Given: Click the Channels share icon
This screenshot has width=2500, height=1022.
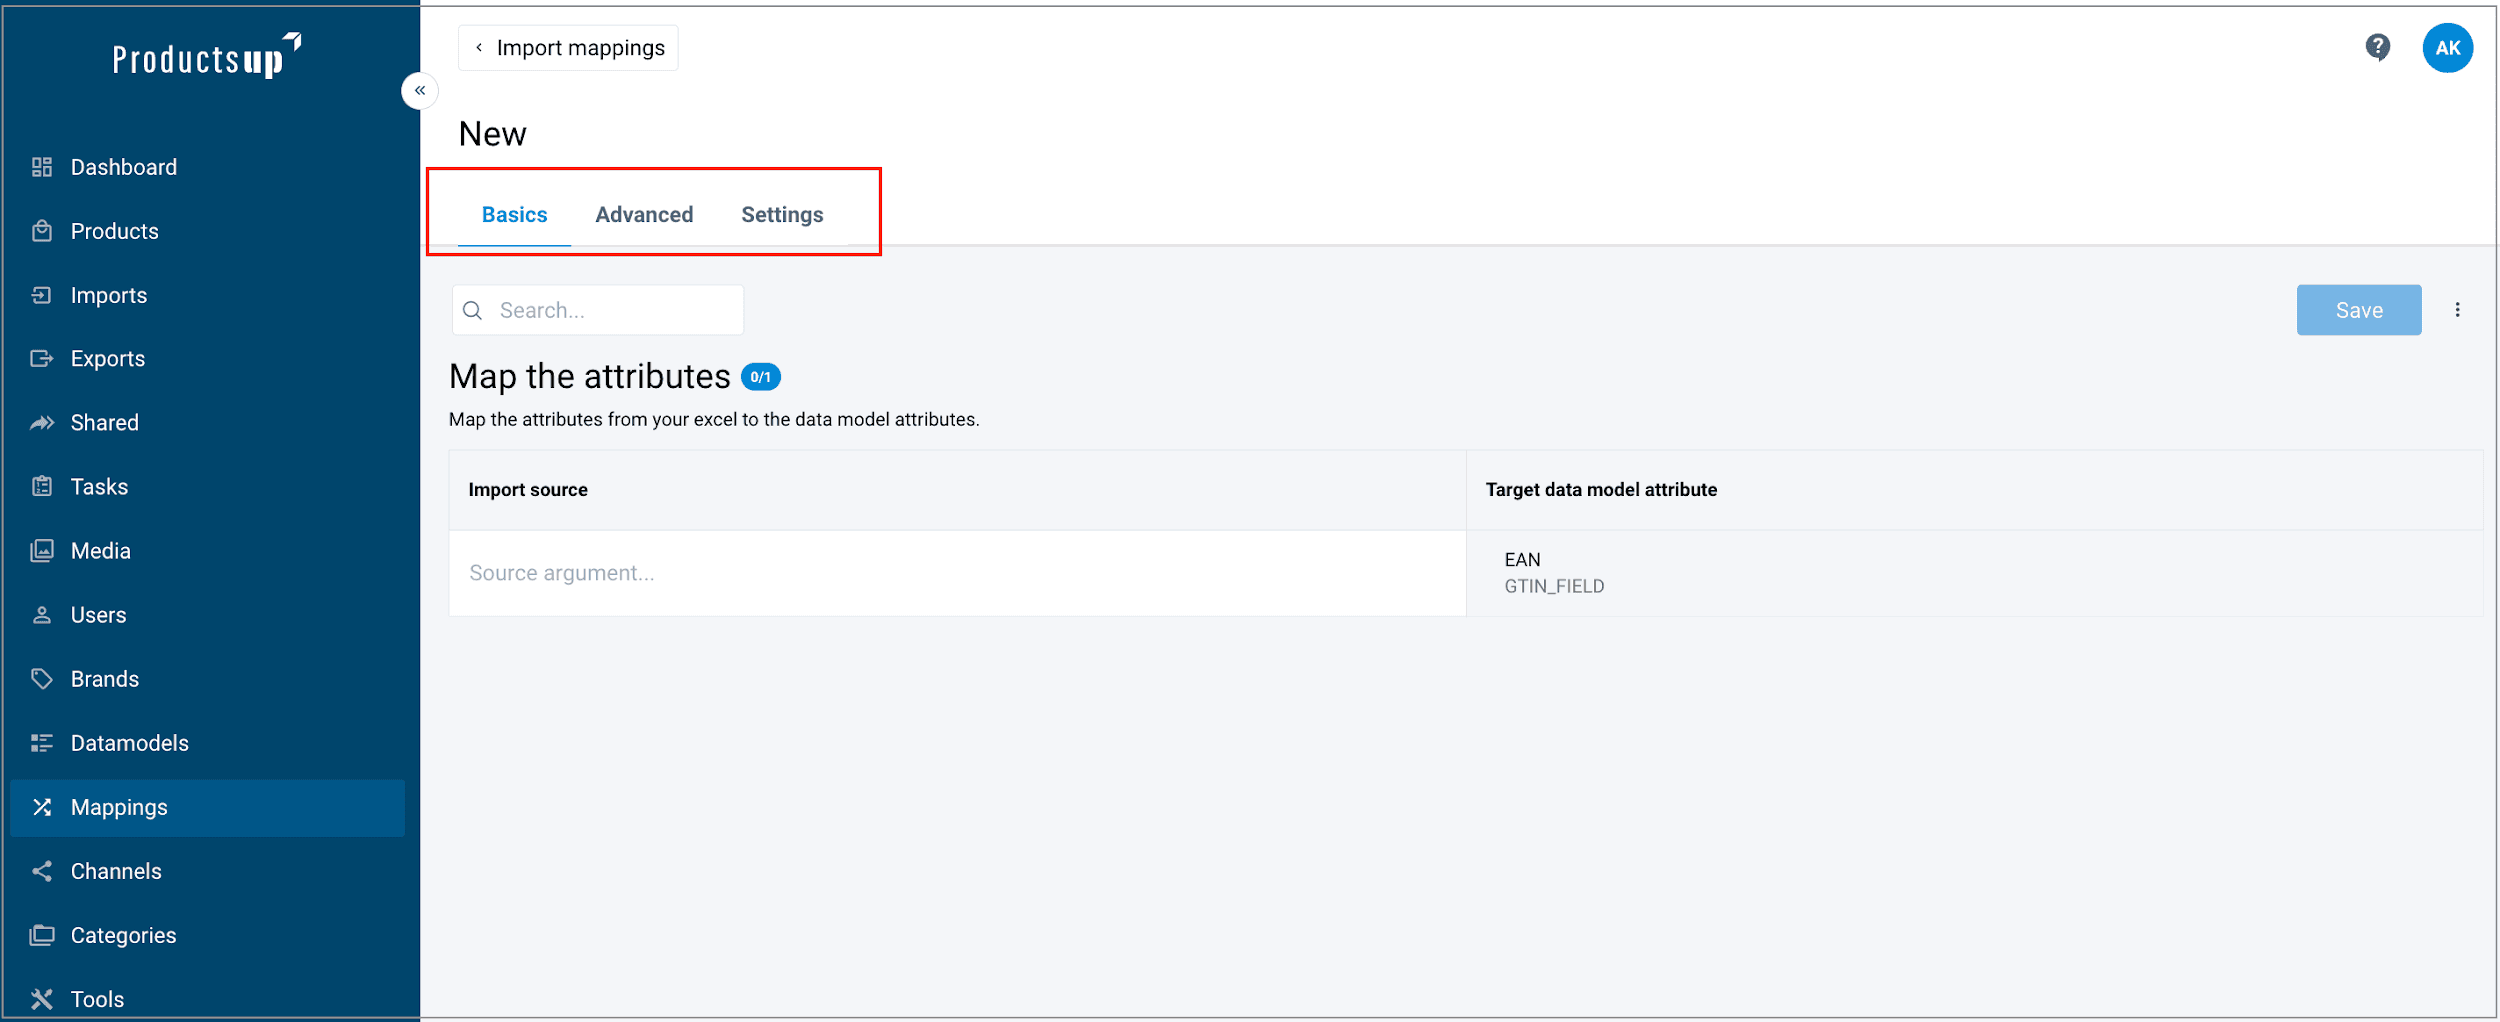Looking at the screenshot, I should pyautogui.click(x=41, y=871).
